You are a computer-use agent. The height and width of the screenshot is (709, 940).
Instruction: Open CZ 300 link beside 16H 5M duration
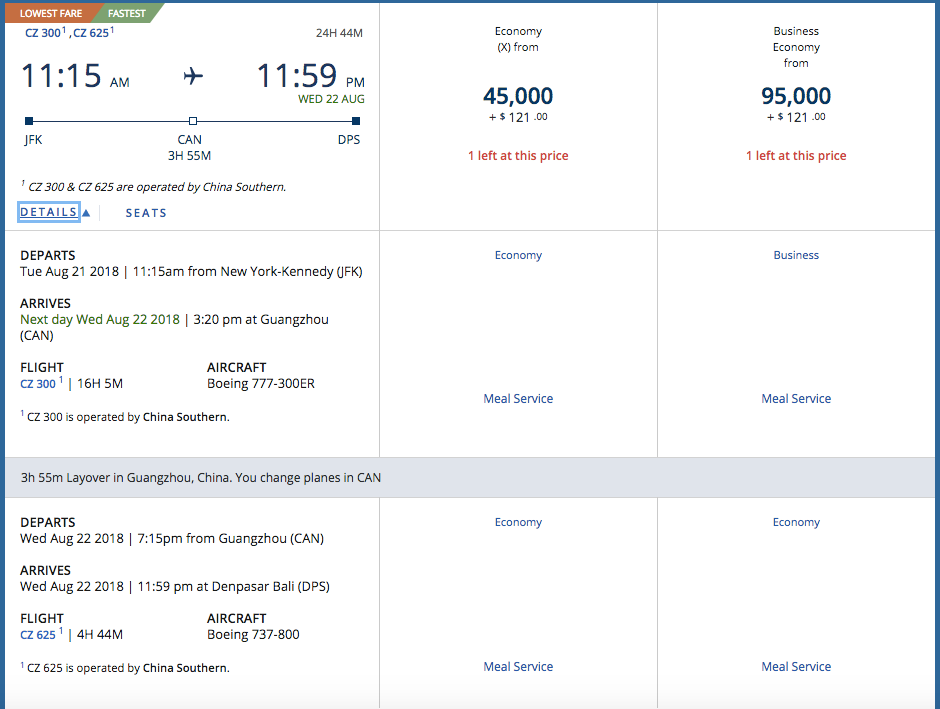[38, 383]
